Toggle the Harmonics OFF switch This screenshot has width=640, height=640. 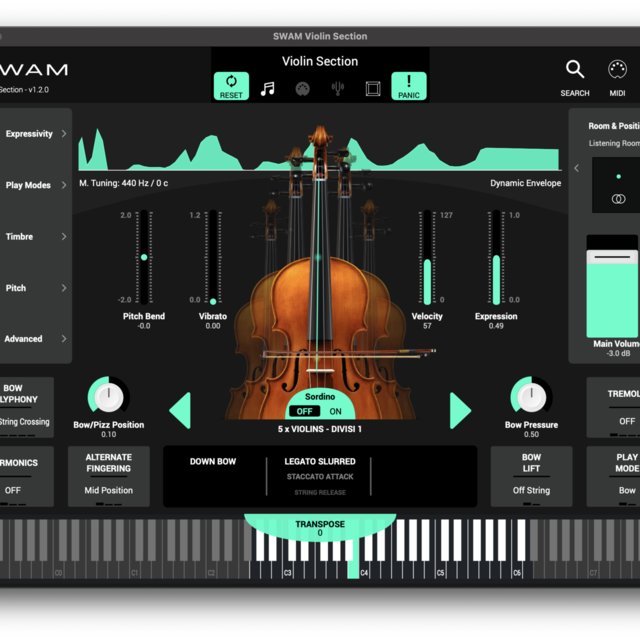click(x=13, y=490)
